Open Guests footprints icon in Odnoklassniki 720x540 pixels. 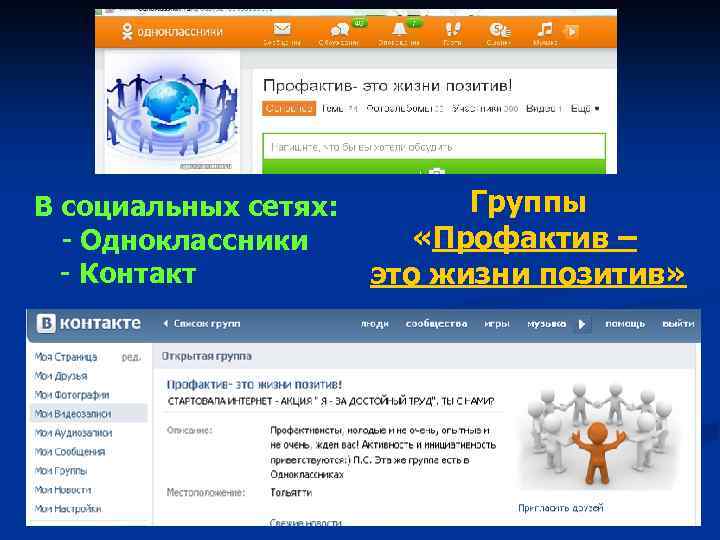click(452, 29)
